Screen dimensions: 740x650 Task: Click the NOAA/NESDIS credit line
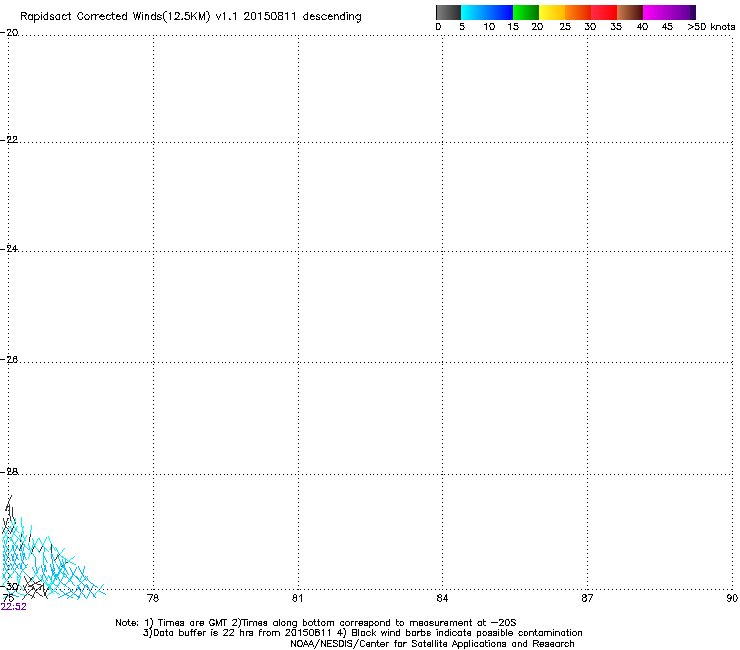pyautogui.click(x=432, y=644)
